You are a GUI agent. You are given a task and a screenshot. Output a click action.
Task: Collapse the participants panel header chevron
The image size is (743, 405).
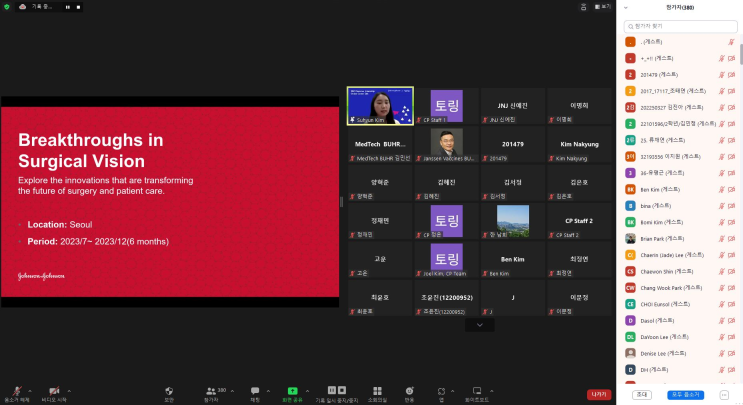(625, 8)
